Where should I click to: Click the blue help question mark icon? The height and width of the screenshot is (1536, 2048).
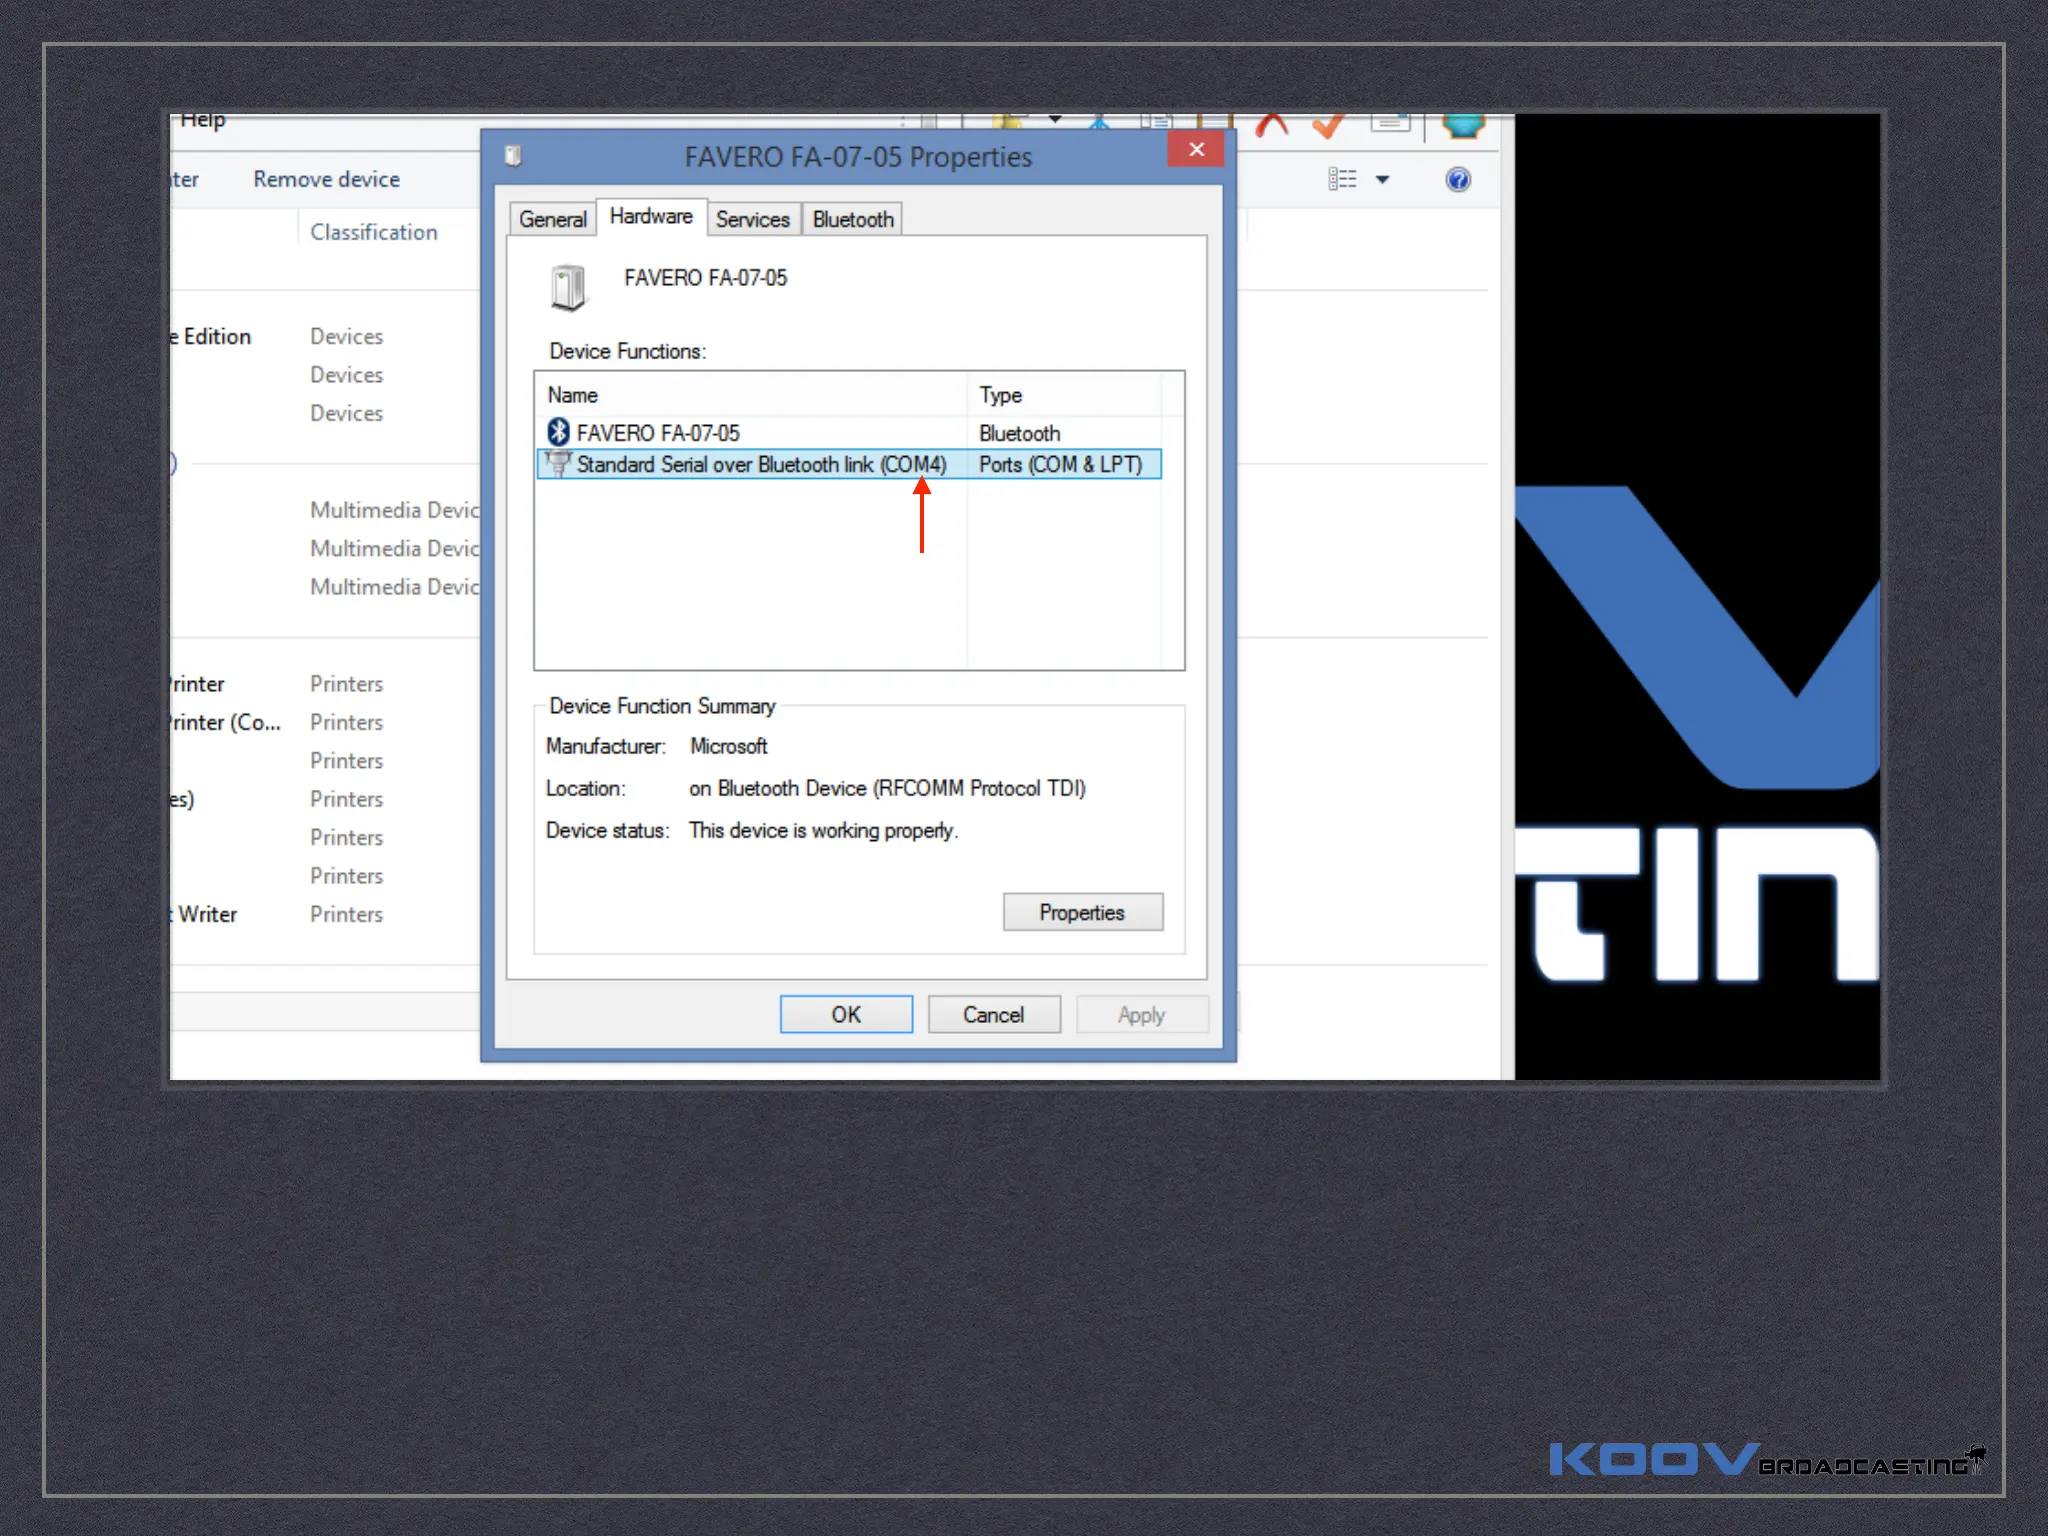click(x=1457, y=180)
